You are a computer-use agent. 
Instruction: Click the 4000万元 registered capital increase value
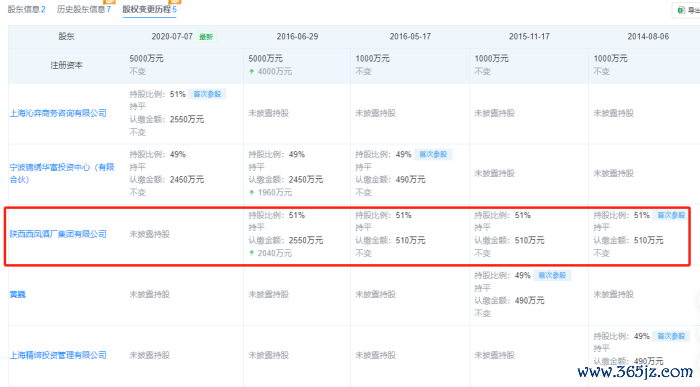coord(275,71)
